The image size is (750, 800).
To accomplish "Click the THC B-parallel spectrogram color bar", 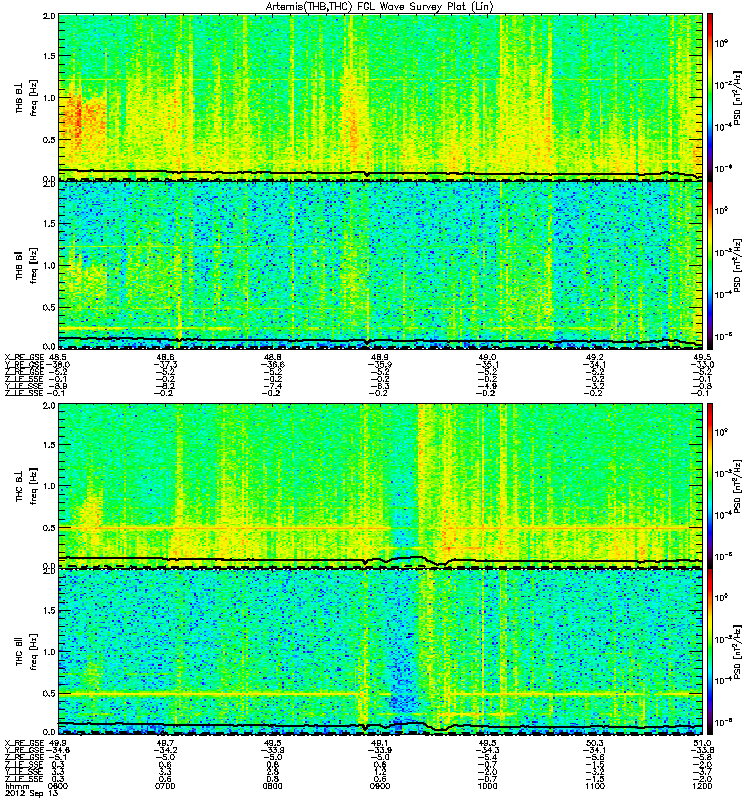I will pos(709,652).
